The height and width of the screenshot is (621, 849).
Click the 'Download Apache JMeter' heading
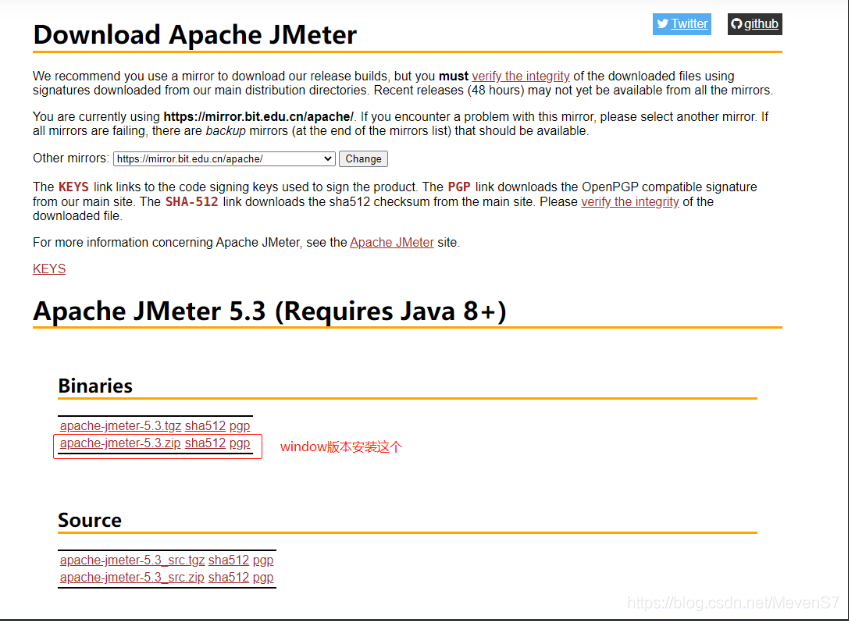tap(195, 35)
